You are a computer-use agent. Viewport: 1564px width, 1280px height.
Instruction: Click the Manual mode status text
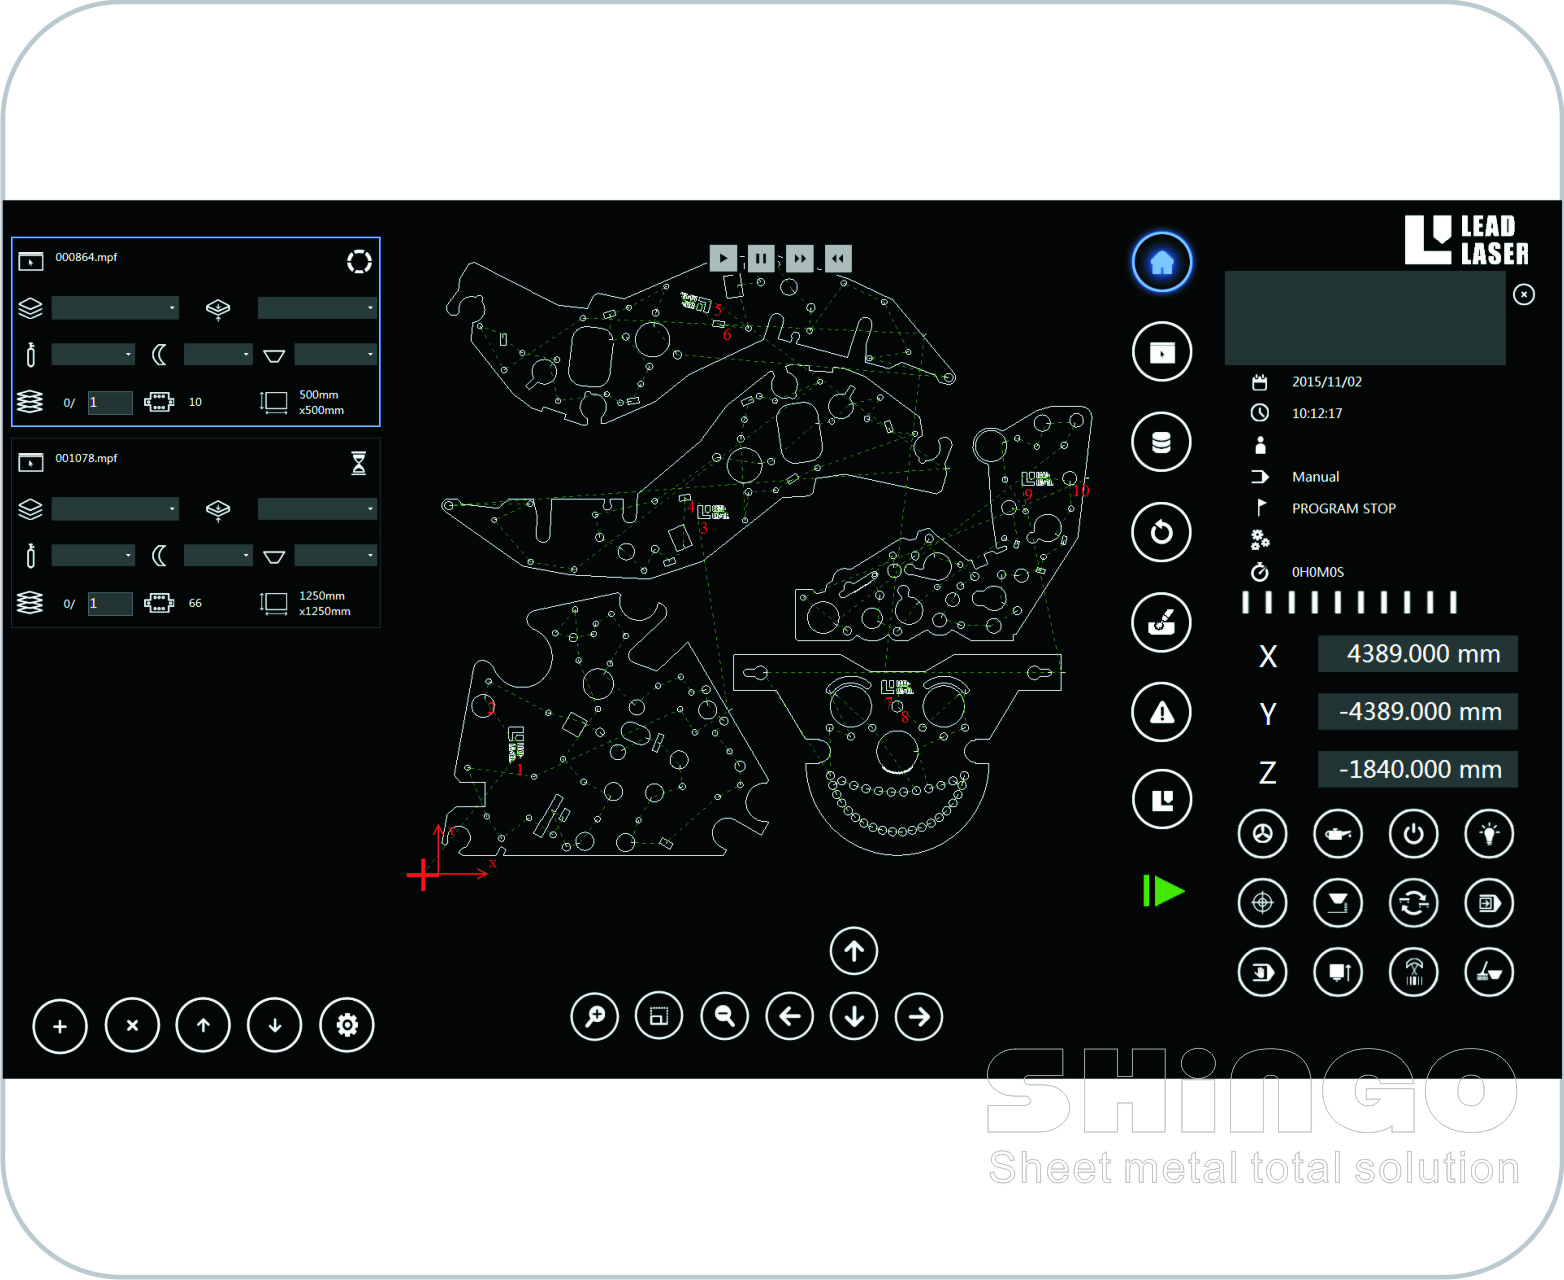point(1315,477)
